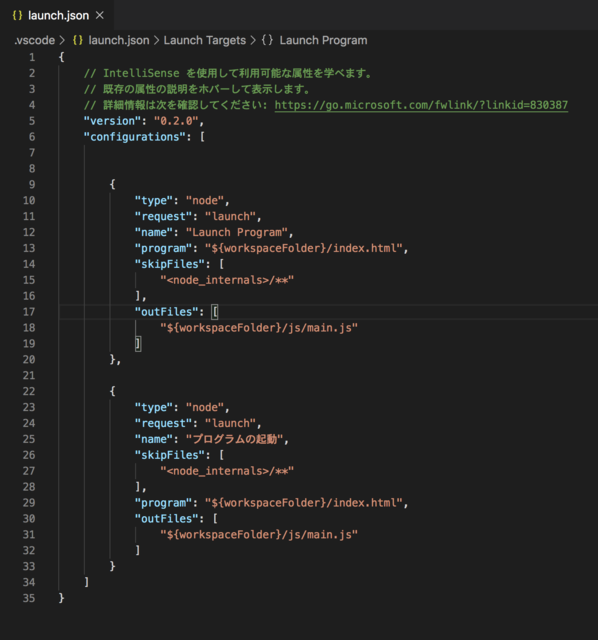Click the Japanese comment on line 3
Viewport: 598px width, 640px height.
point(198,89)
